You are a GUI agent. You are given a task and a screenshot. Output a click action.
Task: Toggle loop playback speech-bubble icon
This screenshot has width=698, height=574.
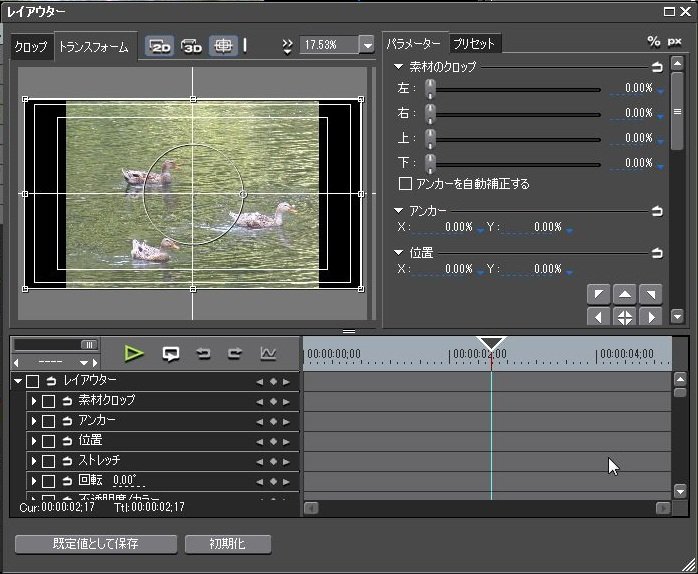[171, 353]
